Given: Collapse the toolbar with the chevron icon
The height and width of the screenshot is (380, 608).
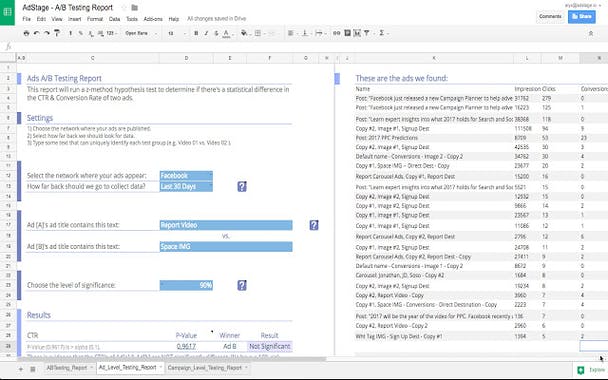Looking at the screenshot, I should point(591,34).
